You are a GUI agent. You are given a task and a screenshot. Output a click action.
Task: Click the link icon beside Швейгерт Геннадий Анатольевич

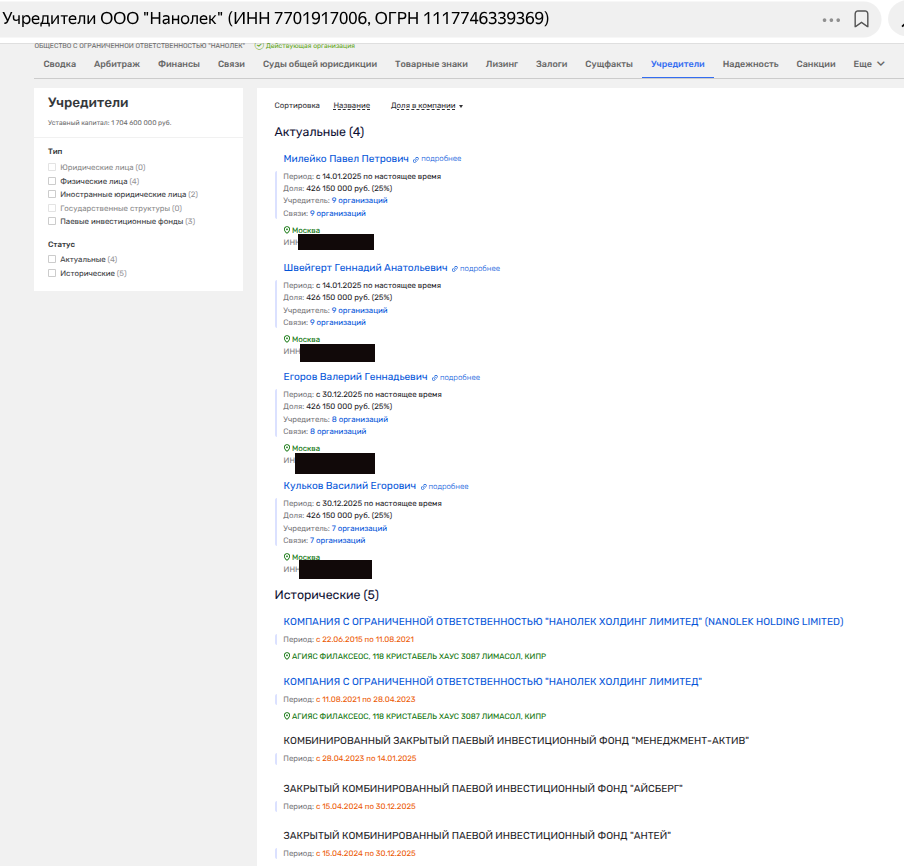(x=455, y=269)
